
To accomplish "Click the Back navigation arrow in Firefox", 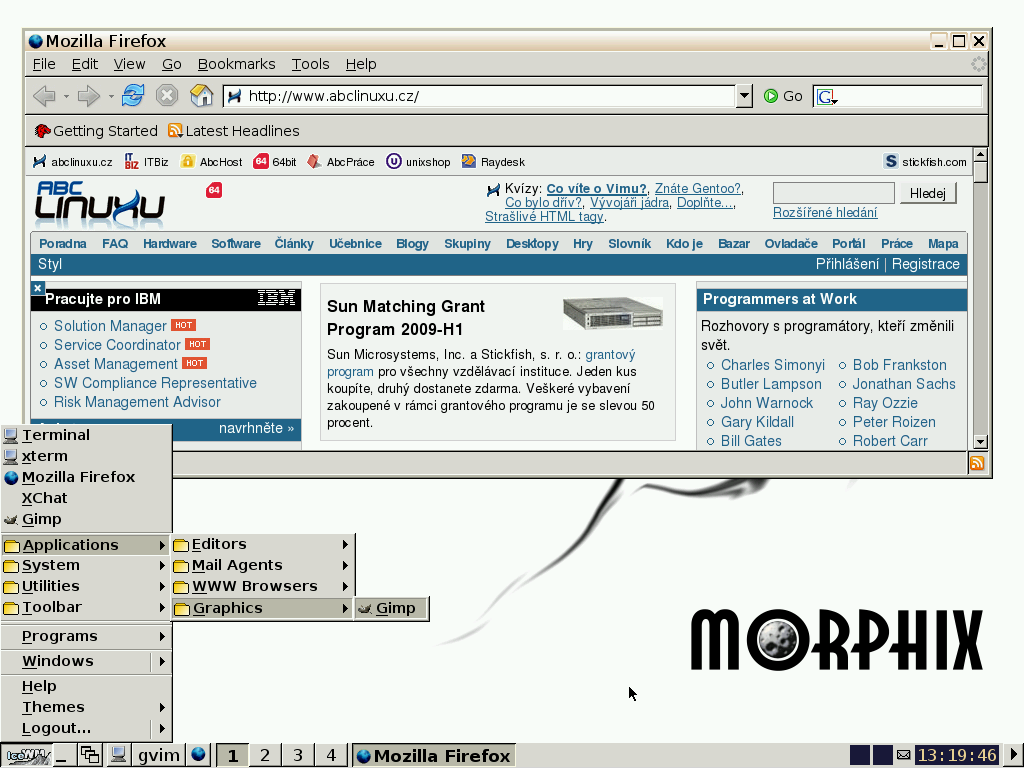I will click(44, 96).
